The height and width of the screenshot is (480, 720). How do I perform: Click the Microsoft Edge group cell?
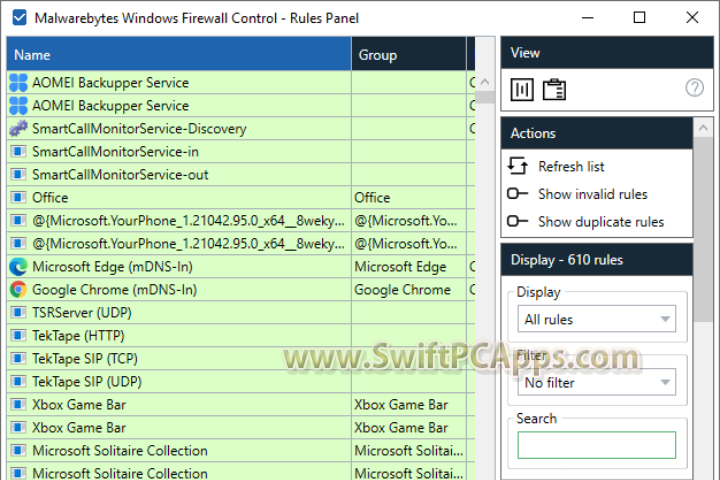[409, 267]
